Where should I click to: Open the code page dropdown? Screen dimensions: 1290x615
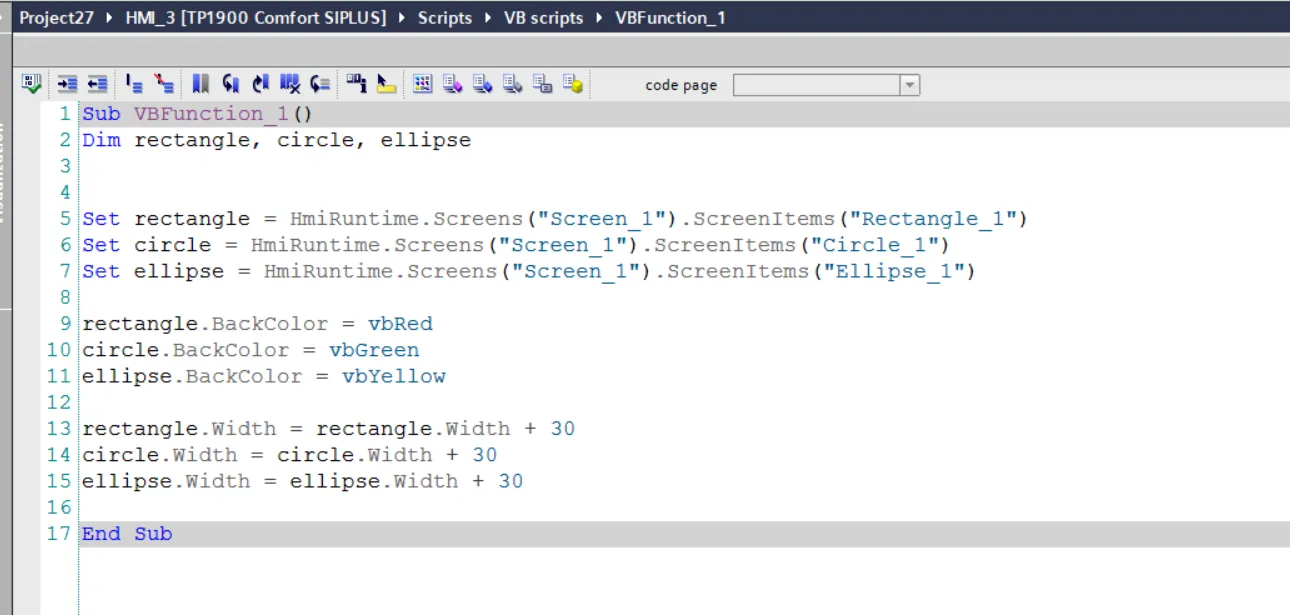coord(909,85)
